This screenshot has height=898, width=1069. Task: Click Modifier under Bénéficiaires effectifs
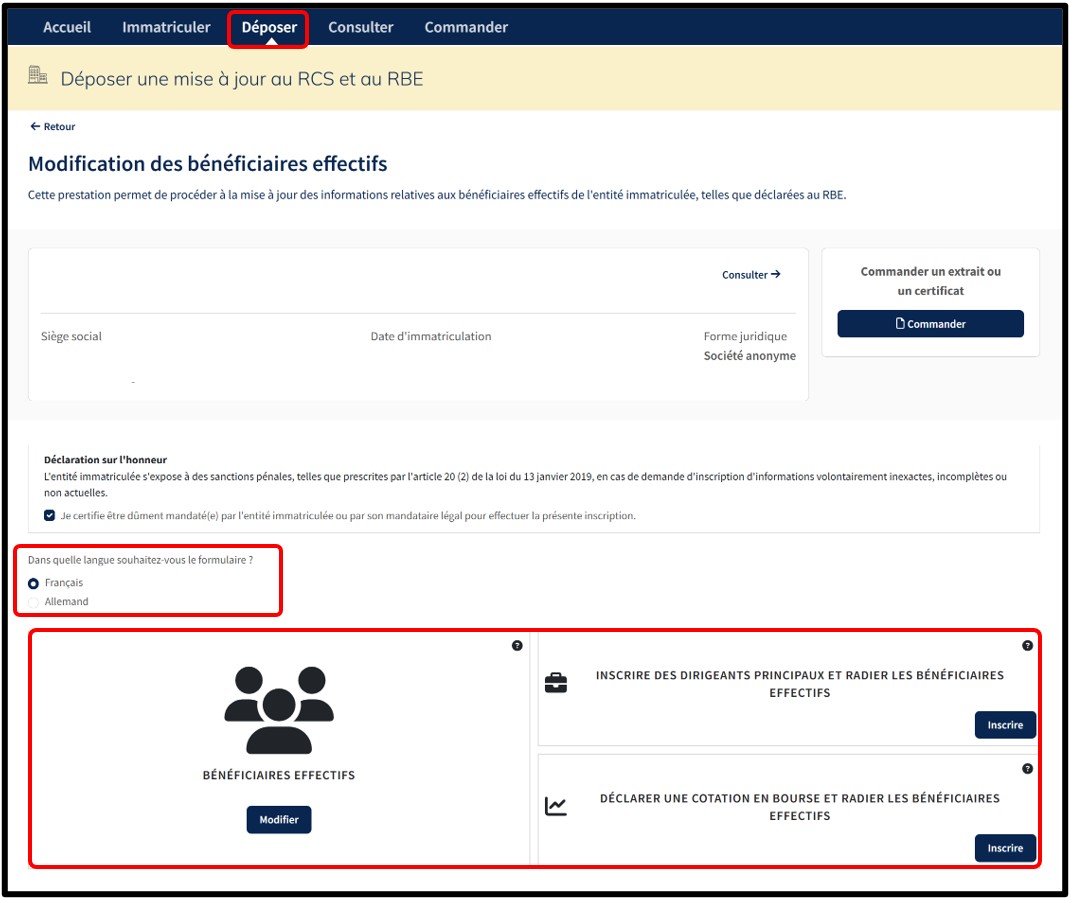[x=279, y=820]
